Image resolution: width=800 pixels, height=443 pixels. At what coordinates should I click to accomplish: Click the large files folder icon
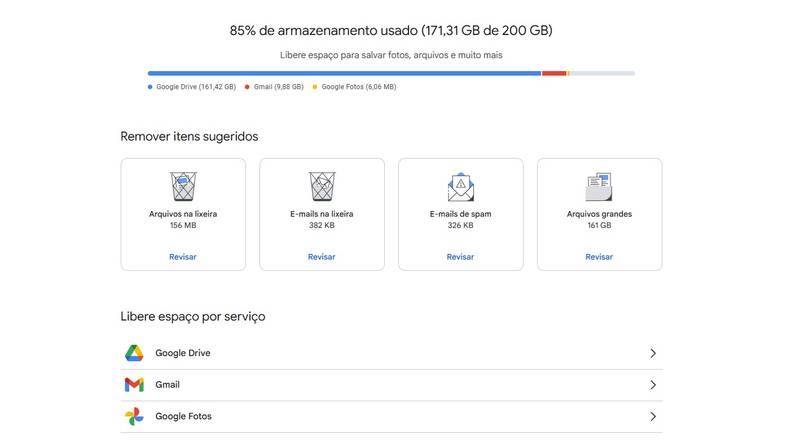599,187
